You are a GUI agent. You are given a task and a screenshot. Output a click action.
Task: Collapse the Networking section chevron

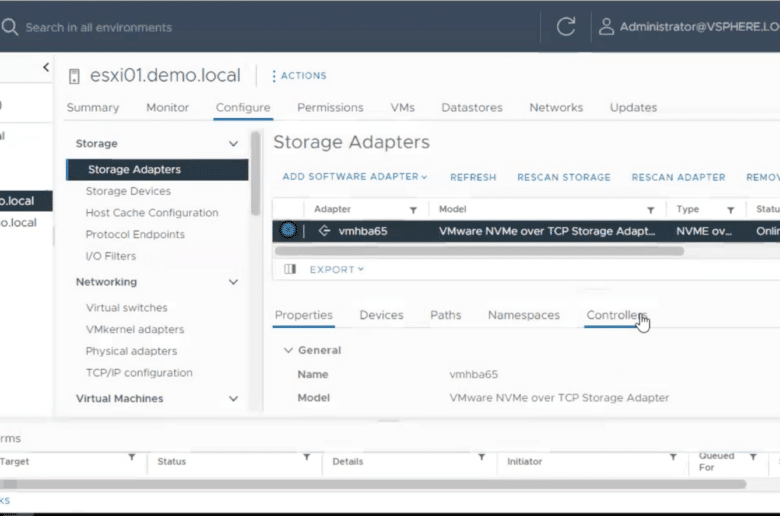(x=233, y=282)
